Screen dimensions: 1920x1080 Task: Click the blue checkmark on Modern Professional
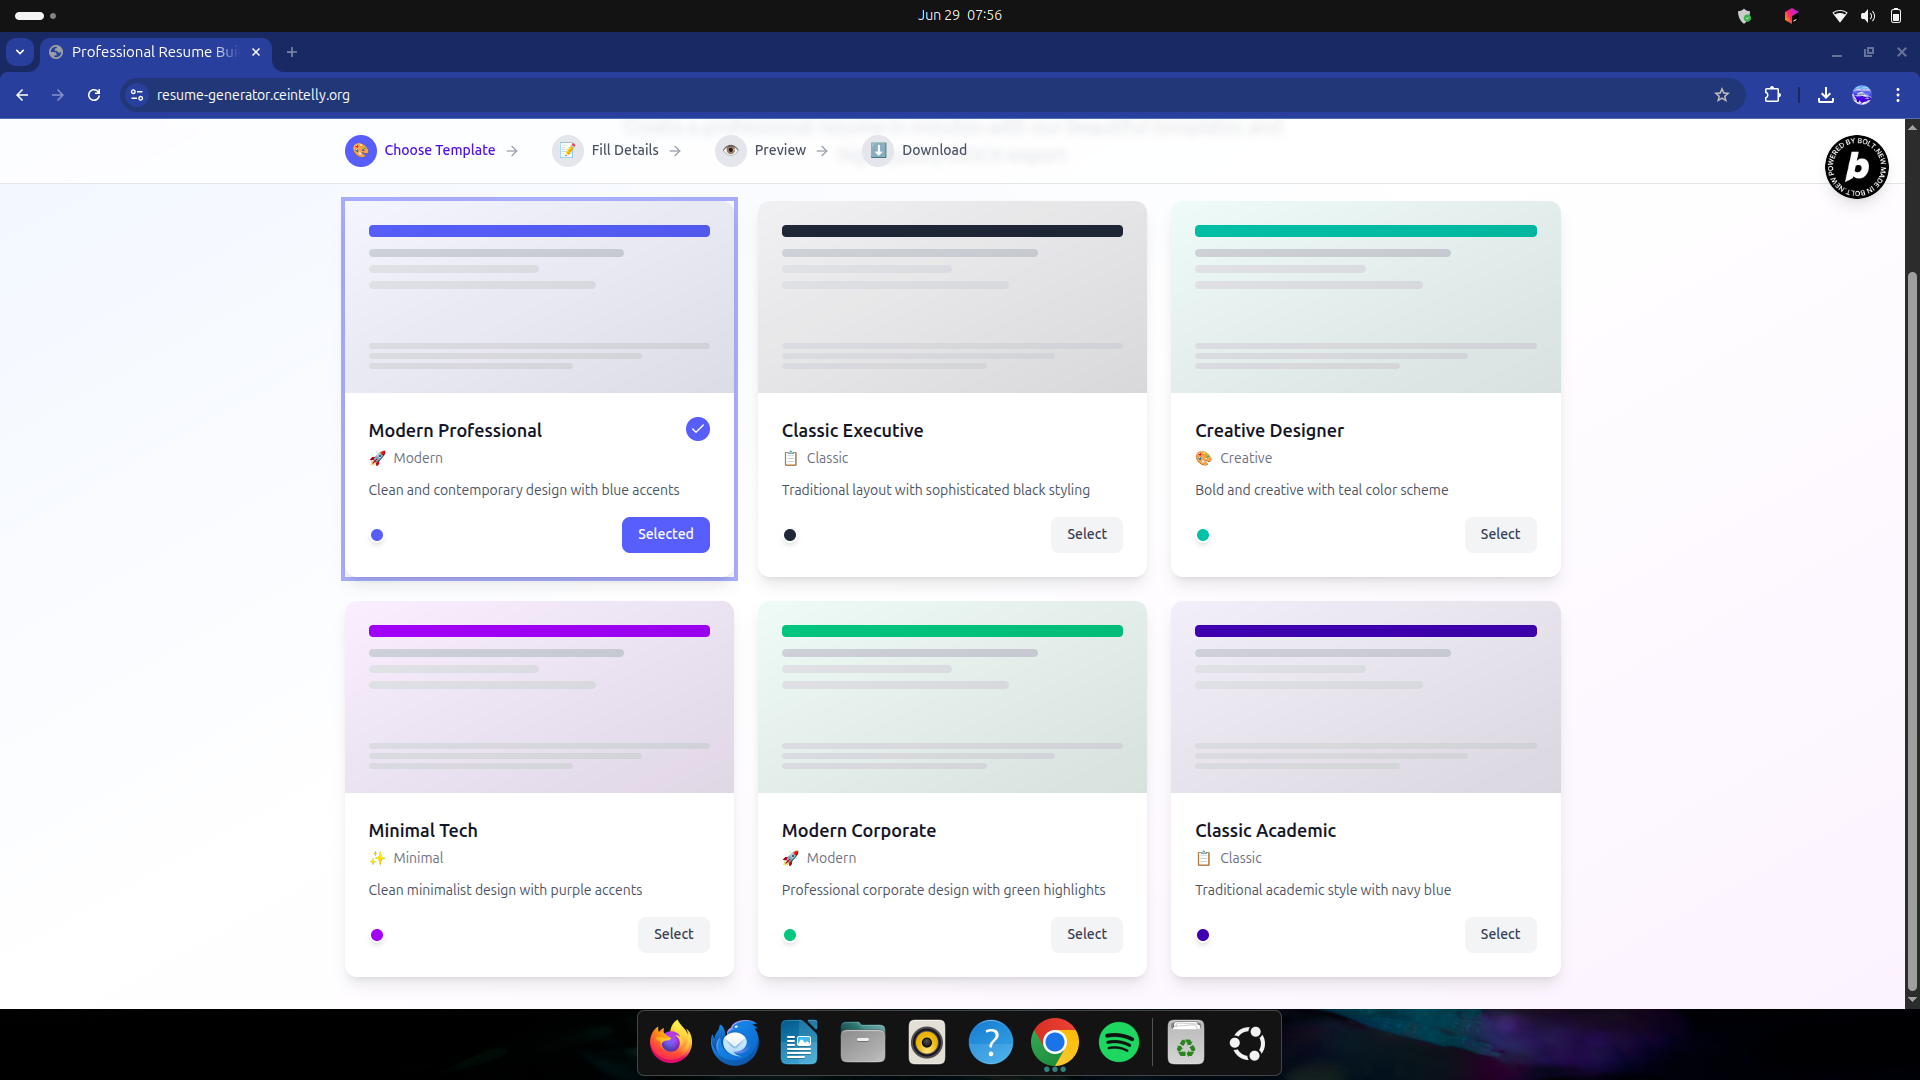tap(697, 429)
